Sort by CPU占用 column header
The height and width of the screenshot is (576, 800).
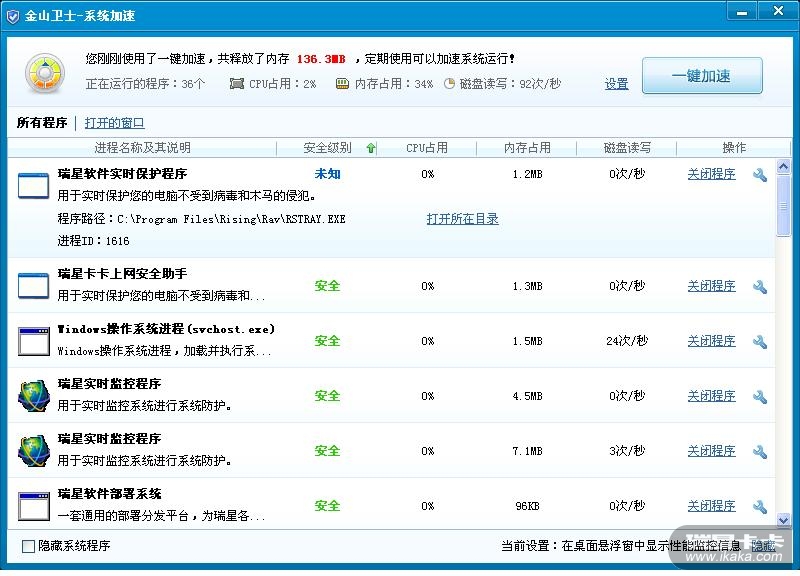tap(427, 148)
